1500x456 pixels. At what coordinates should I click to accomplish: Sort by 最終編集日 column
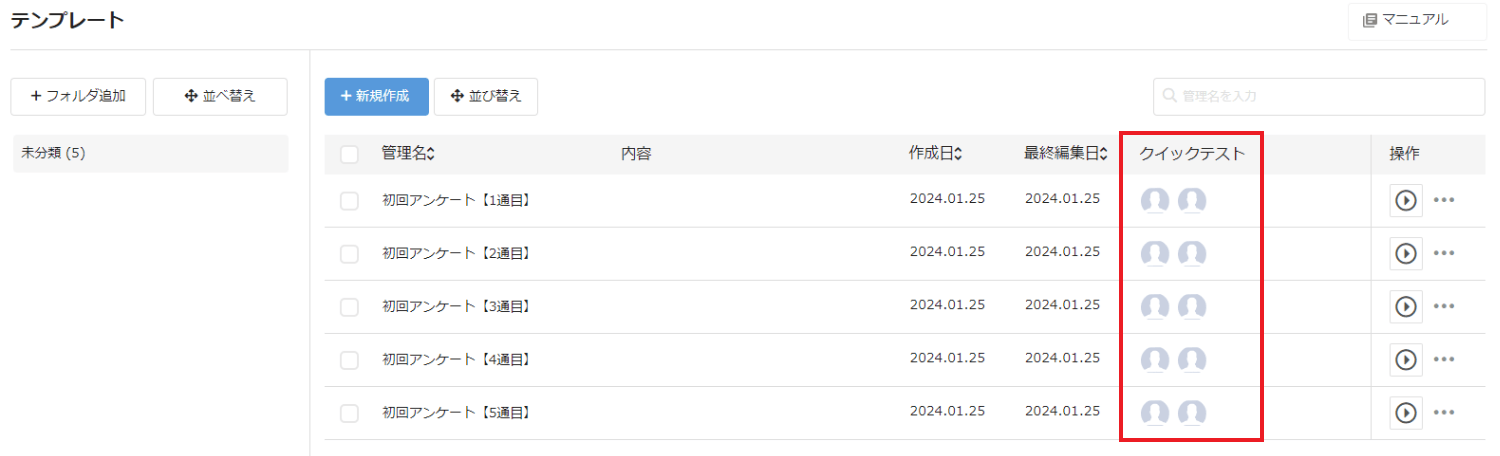1065,154
